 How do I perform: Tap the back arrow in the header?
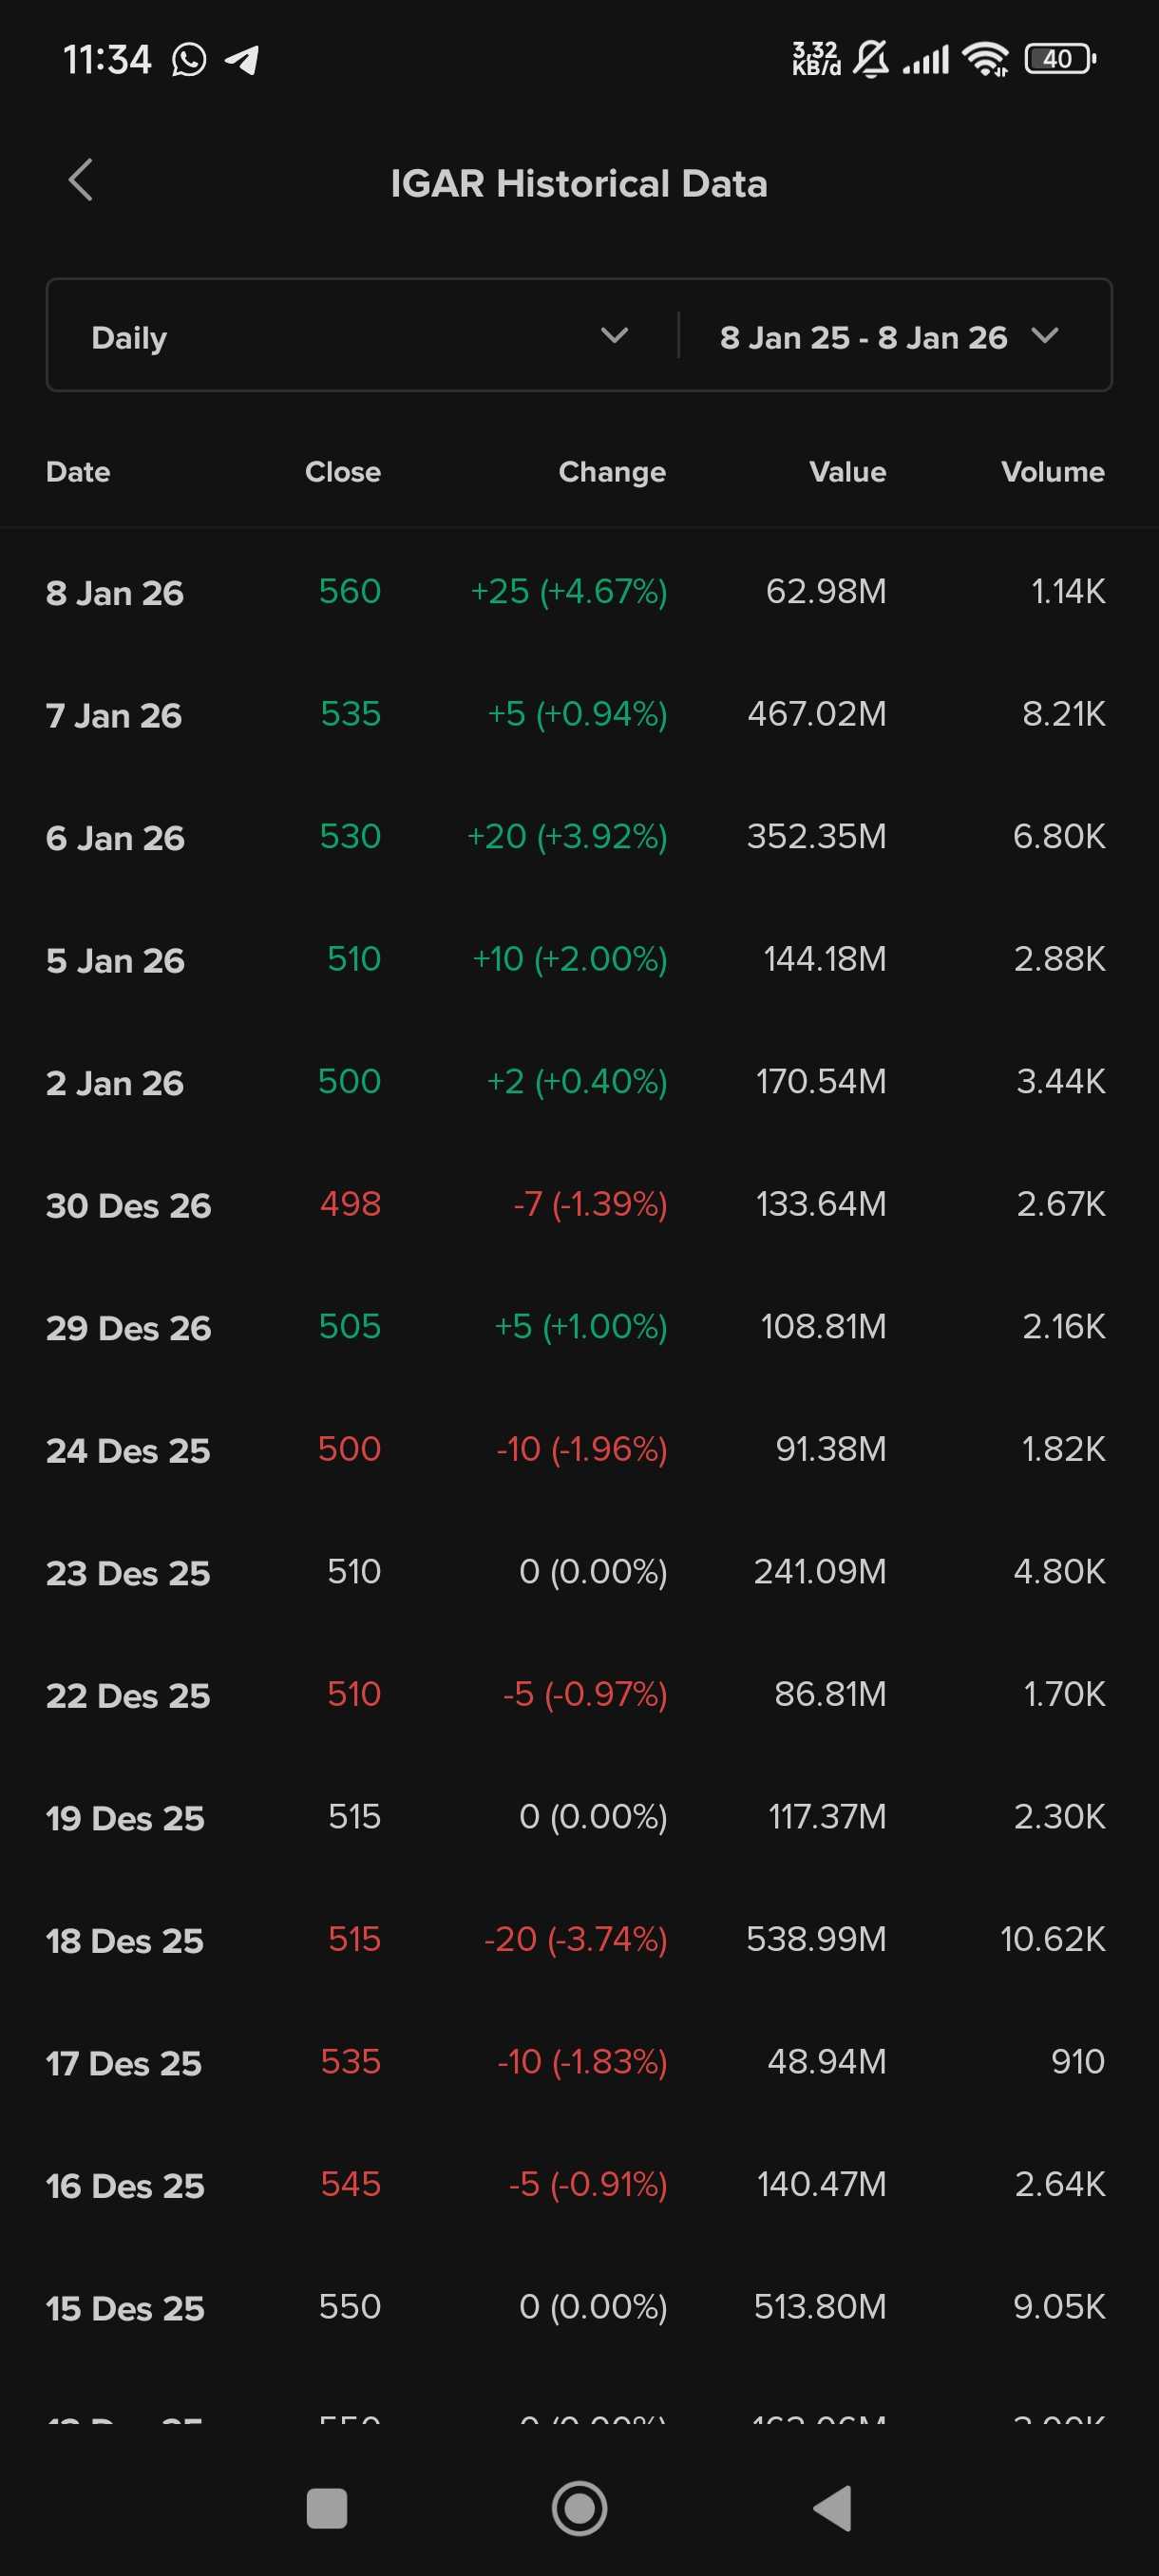click(81, 181)
